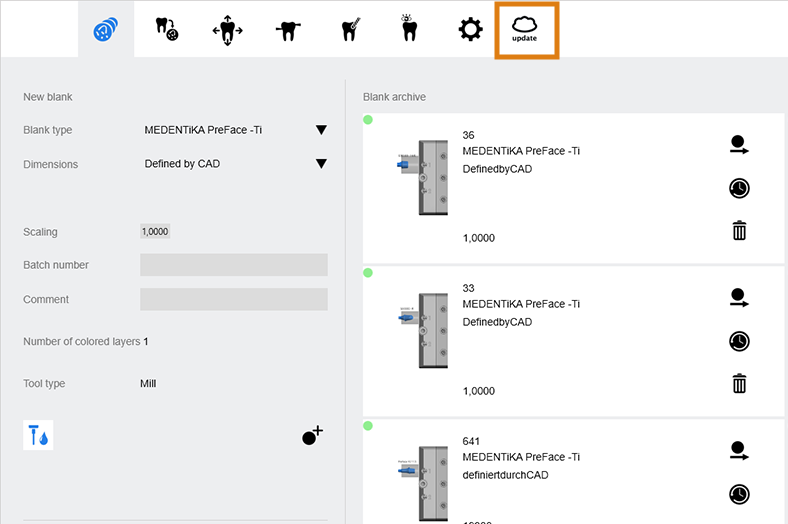Screen dimensions: 788x524
Task: Click the New blank heading
Action: click(48, 97)
